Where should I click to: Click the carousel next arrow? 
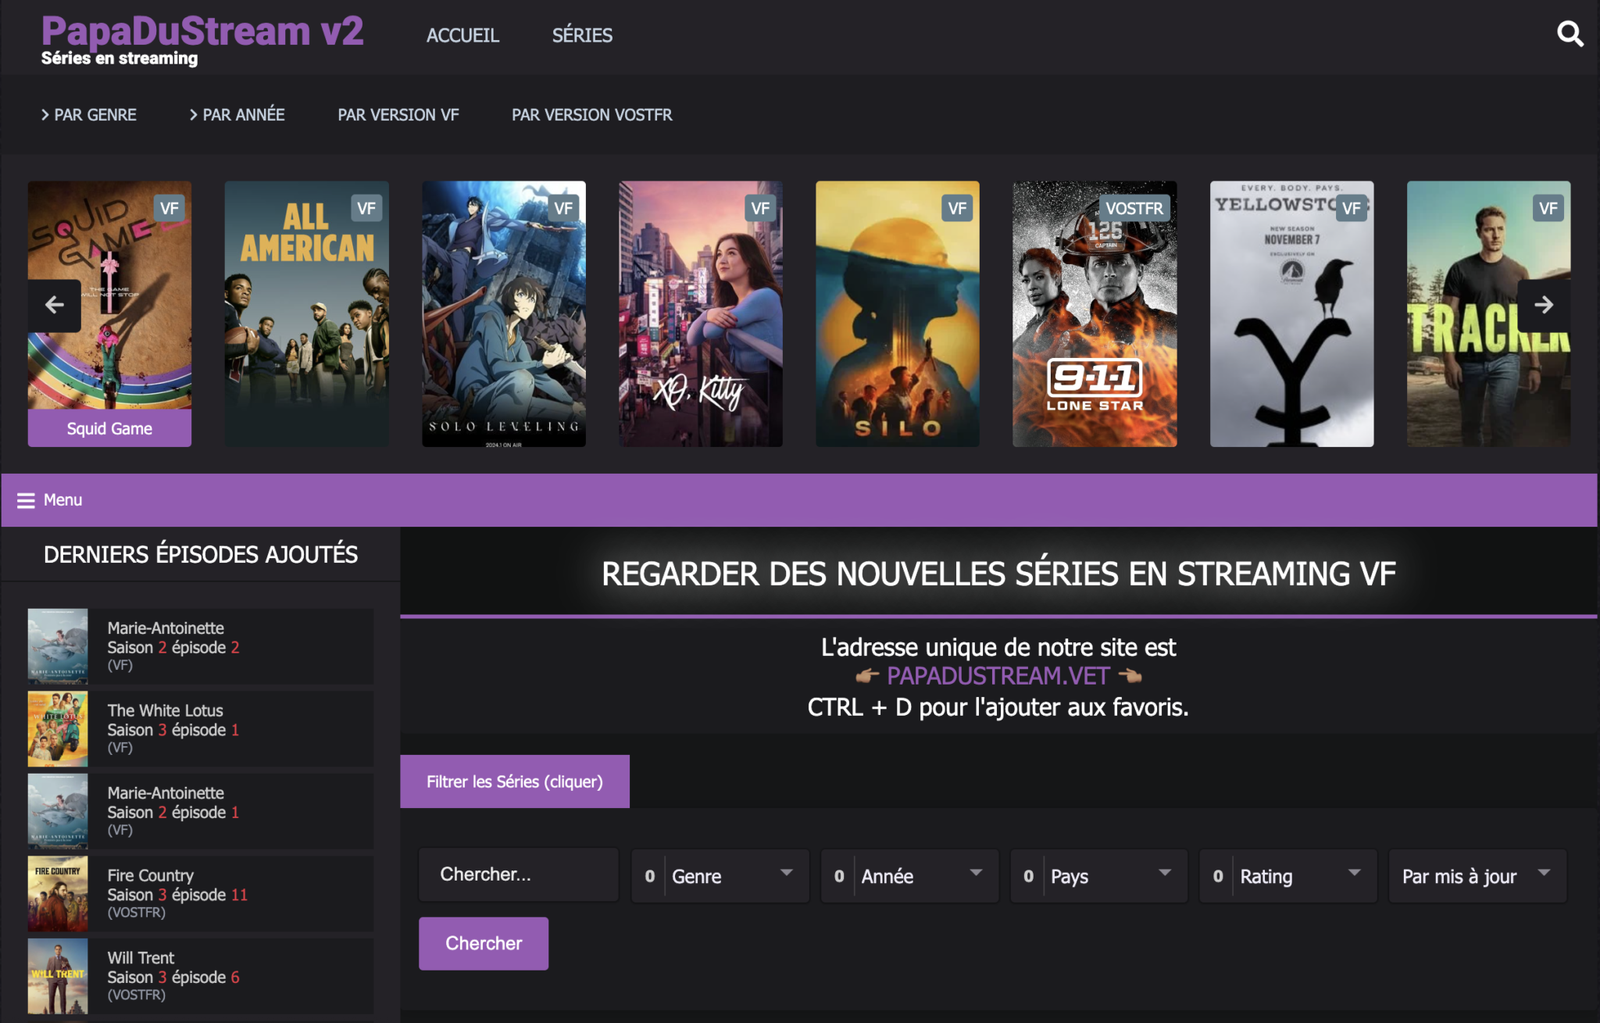pos(1543,304)
